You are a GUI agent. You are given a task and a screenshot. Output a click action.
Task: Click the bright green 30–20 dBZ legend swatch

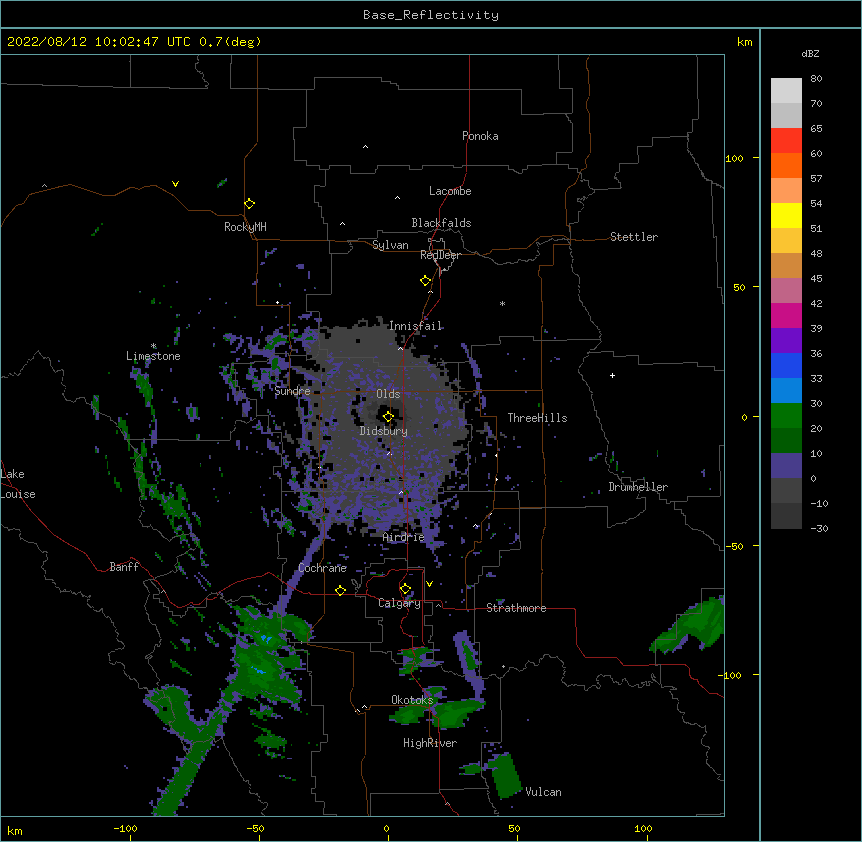[786, 416]
